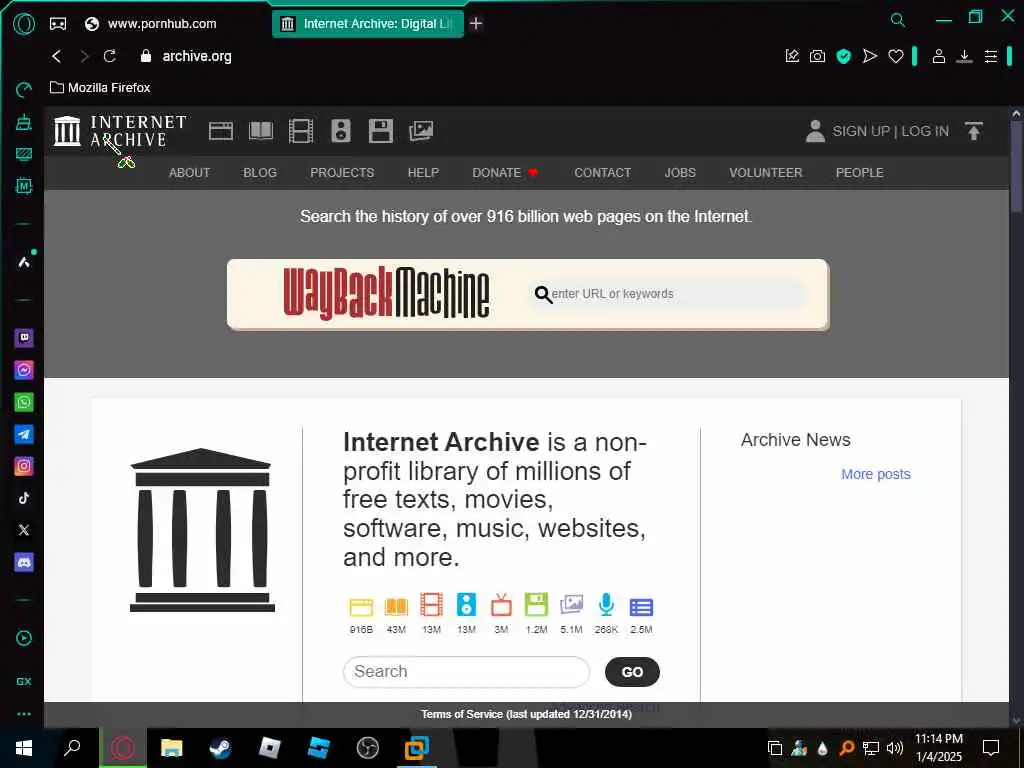Open OBS Studio from the taskbar
Image resolution: width=1024 pixels, height=768 pixels.
368,748
